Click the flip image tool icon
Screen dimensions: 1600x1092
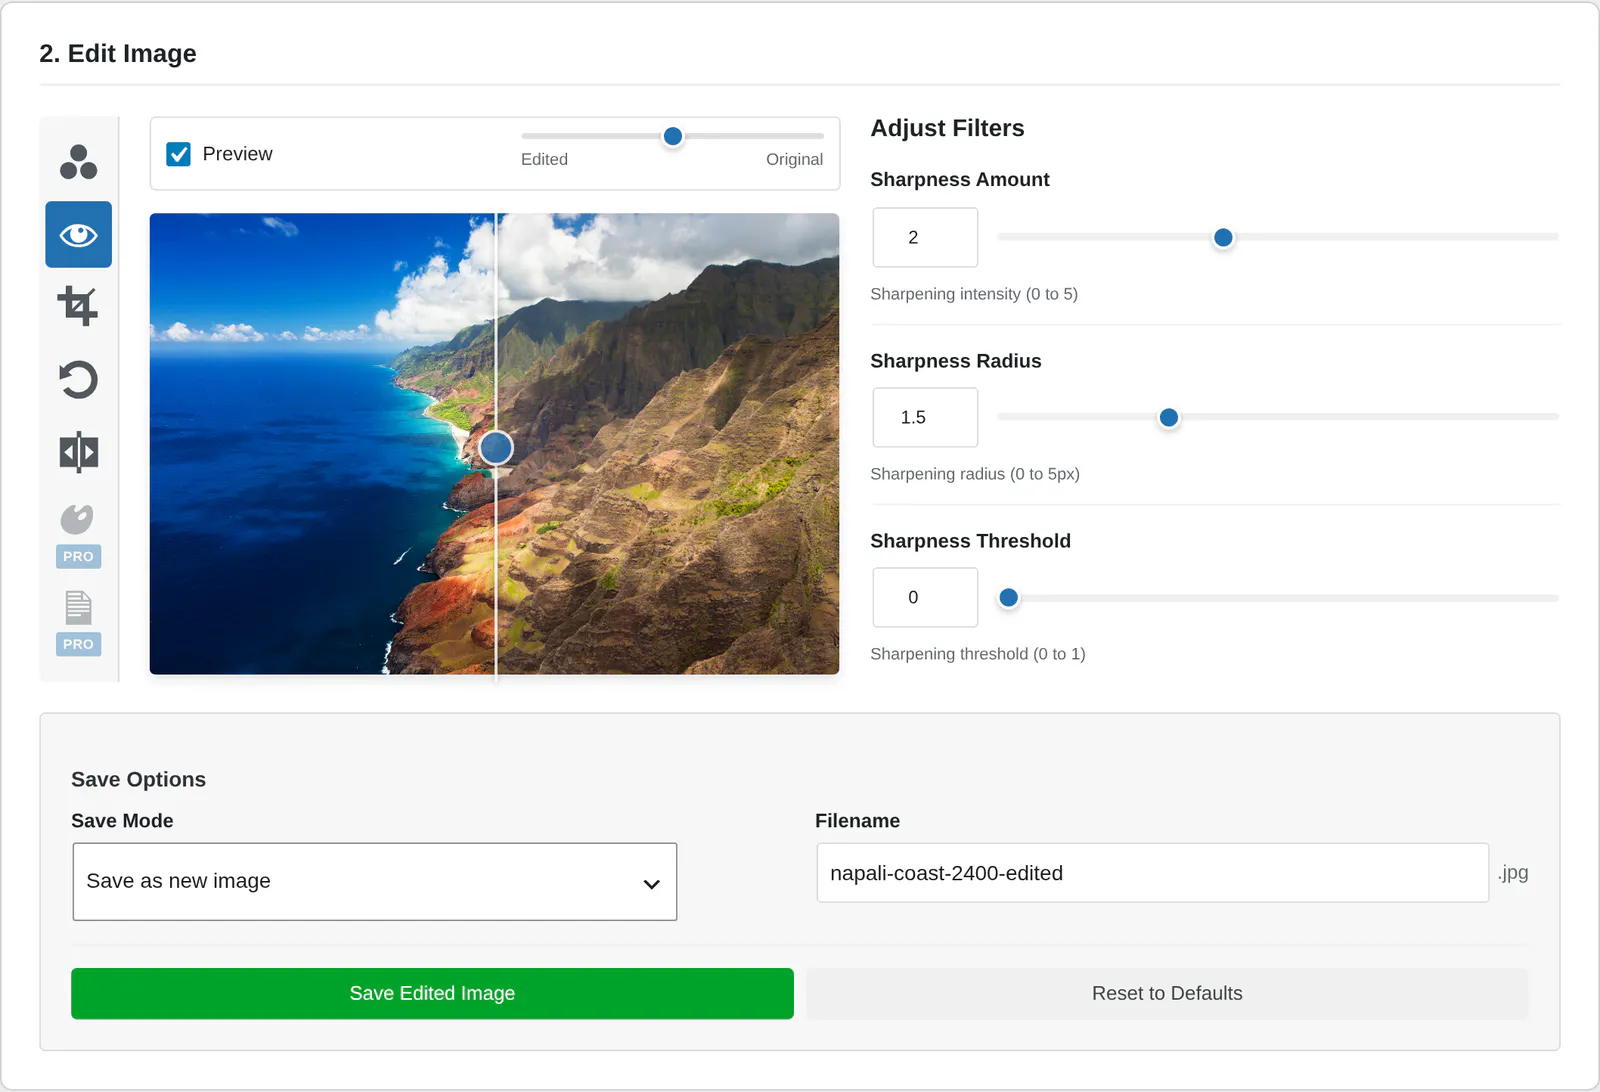pos(78,452)
